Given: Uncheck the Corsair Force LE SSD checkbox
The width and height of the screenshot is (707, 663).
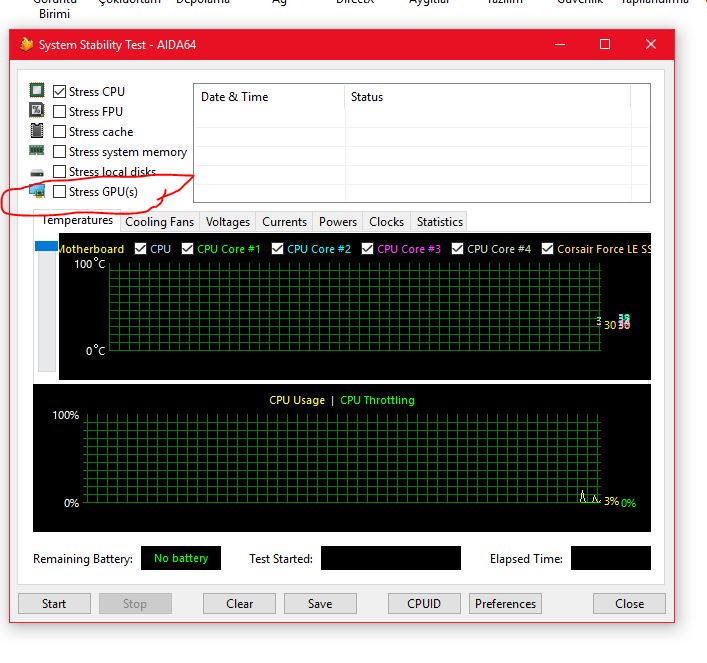Looking at the screenshot, I should tap(547, 249).
